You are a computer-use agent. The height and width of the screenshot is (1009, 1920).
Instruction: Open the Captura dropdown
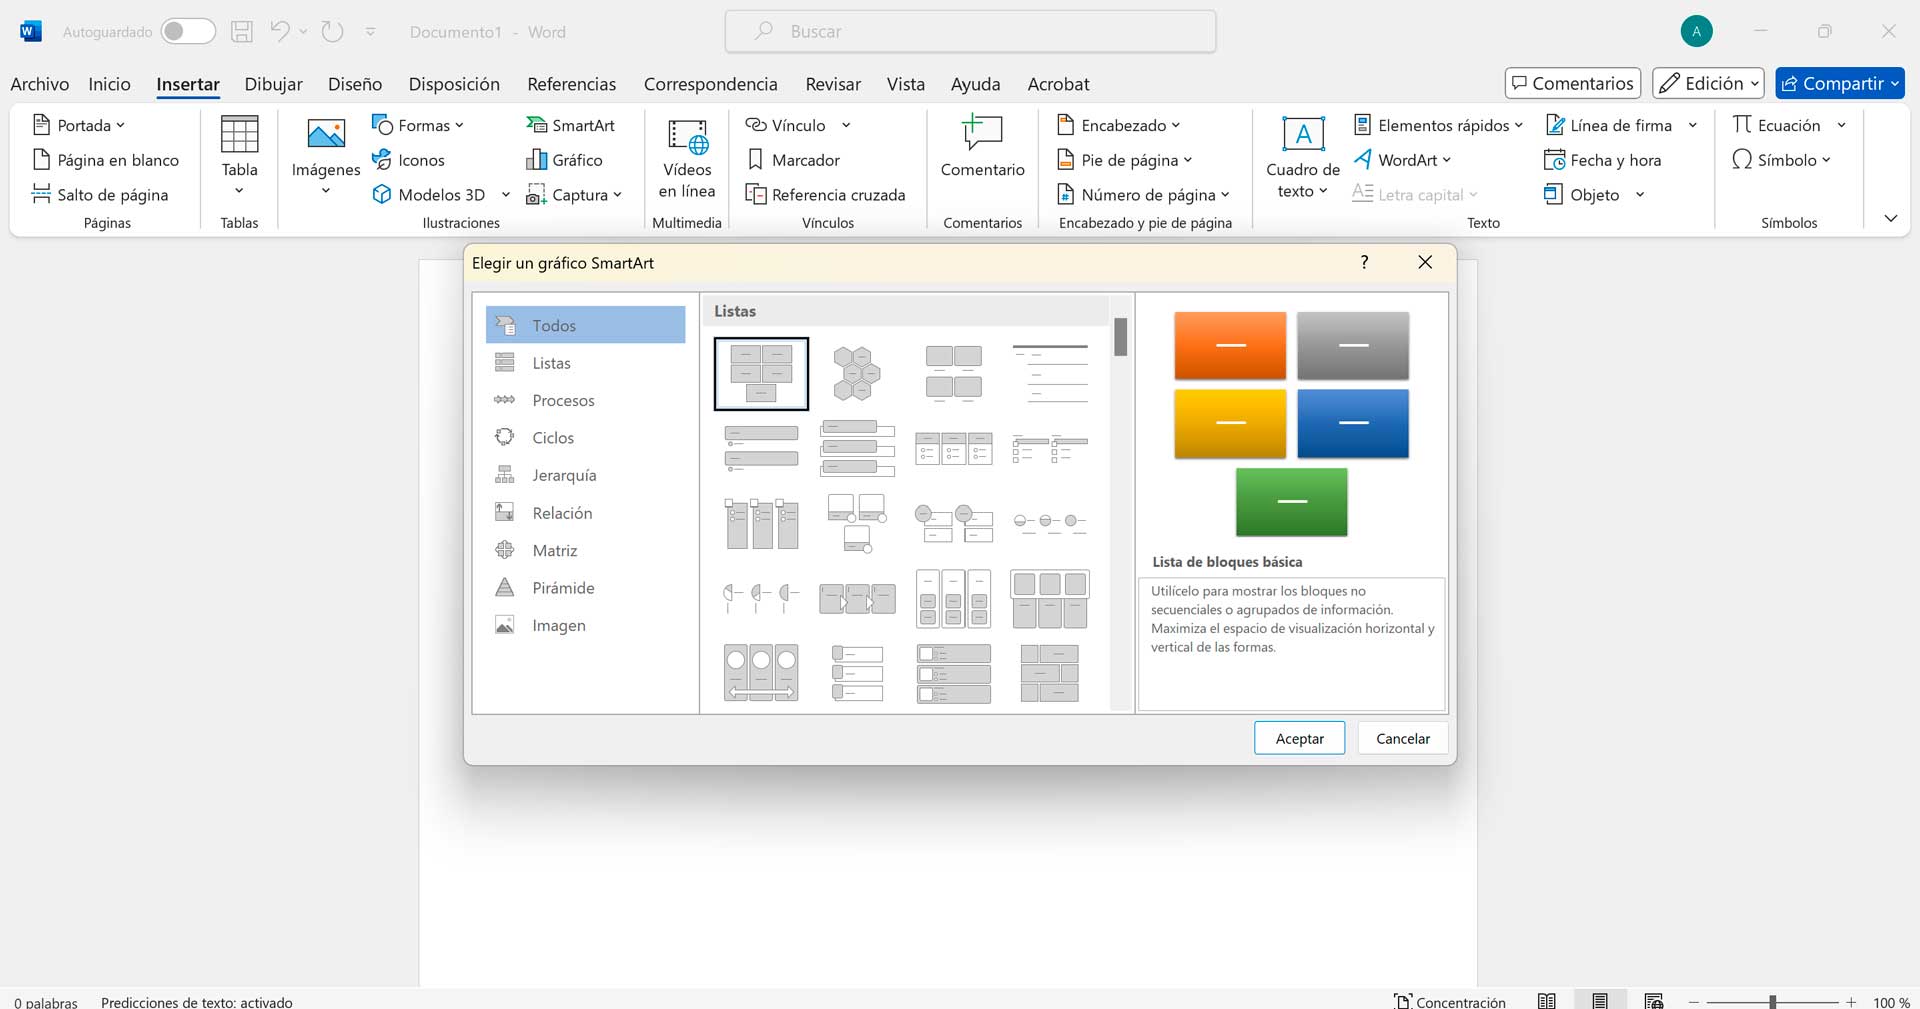click(x=617, y=195)
